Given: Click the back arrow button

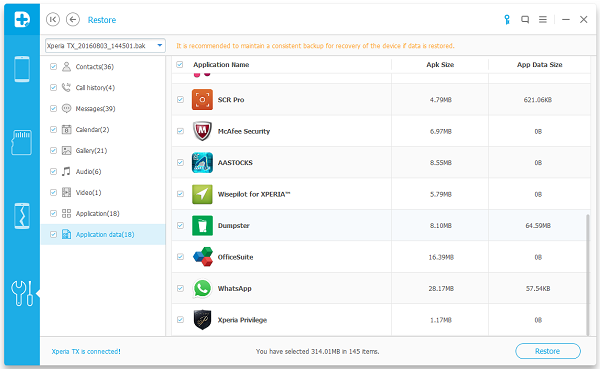Looking at the screenshot, I should [73, 19].
